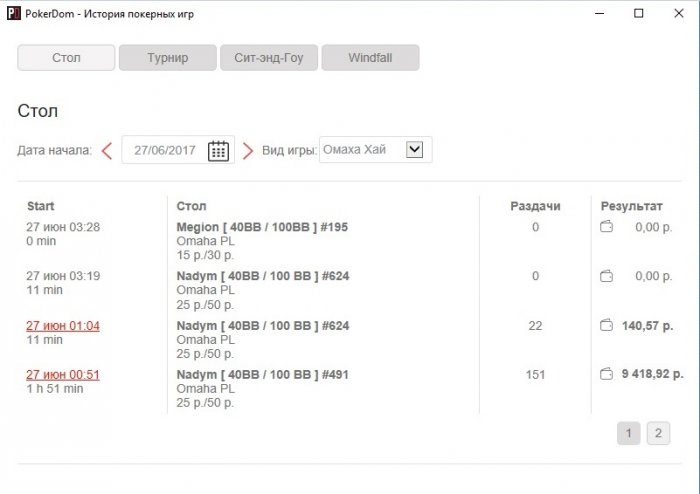700x494 pixels.
Task: Switch to the Турнир tab
Action: point(168,58)
